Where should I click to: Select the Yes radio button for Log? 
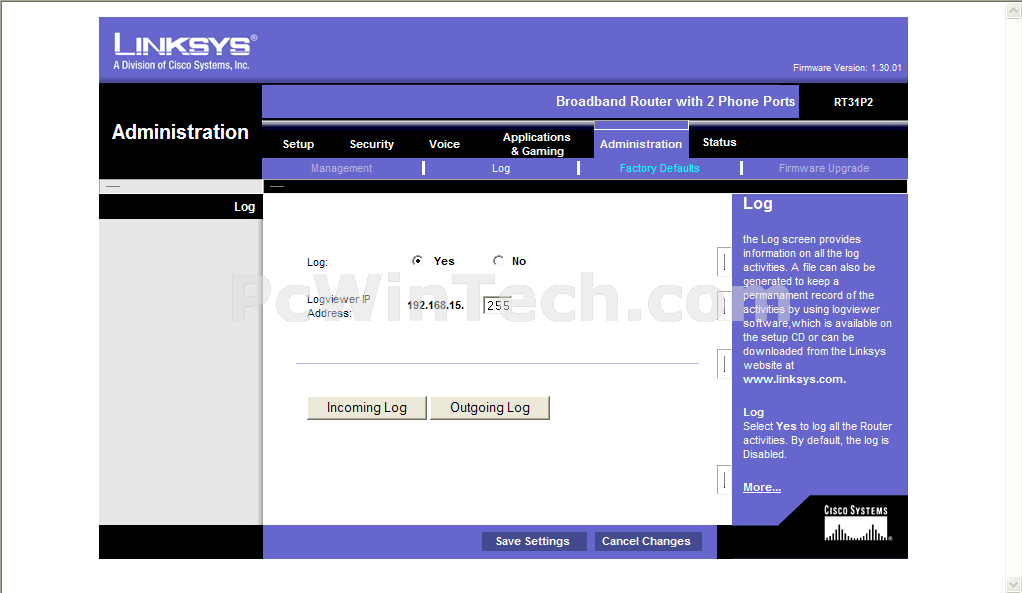pyautogui.click(x=417, y=261)
